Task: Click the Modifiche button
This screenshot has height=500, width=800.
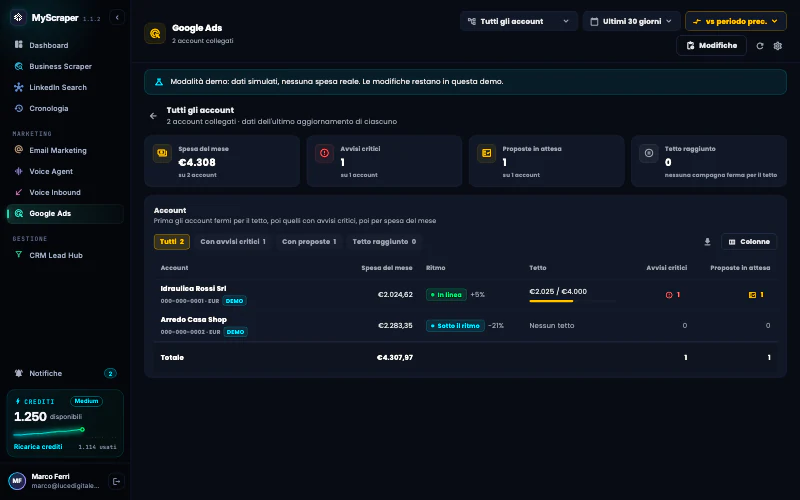Action: [711, 45]
